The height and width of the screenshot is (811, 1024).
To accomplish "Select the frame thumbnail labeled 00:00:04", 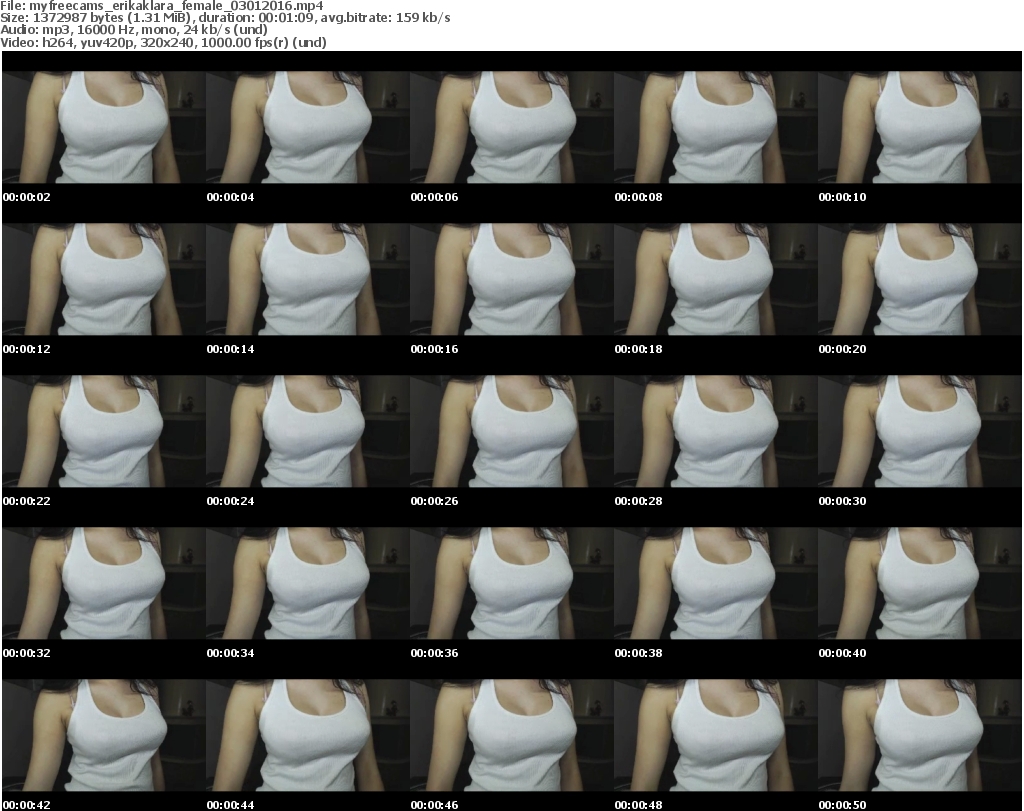I will coord(308,127).
